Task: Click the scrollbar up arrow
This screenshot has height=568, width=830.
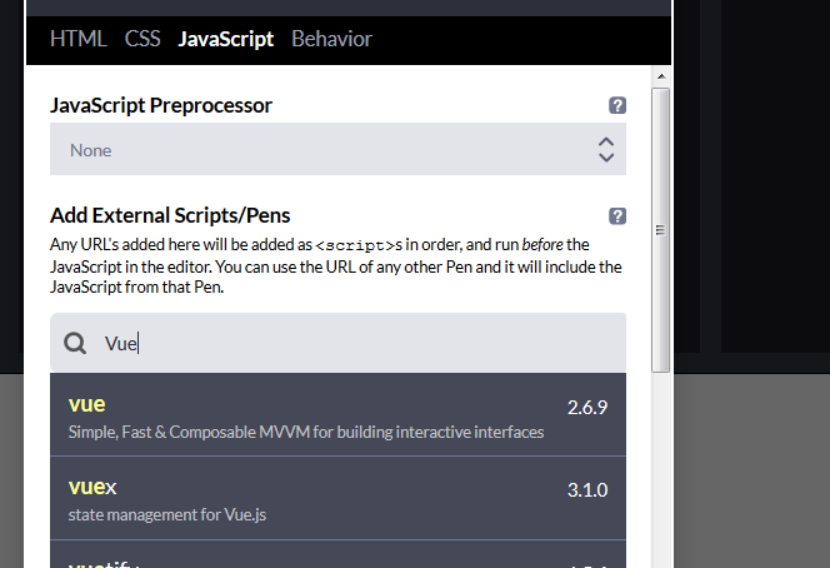Action: [661, 77]
